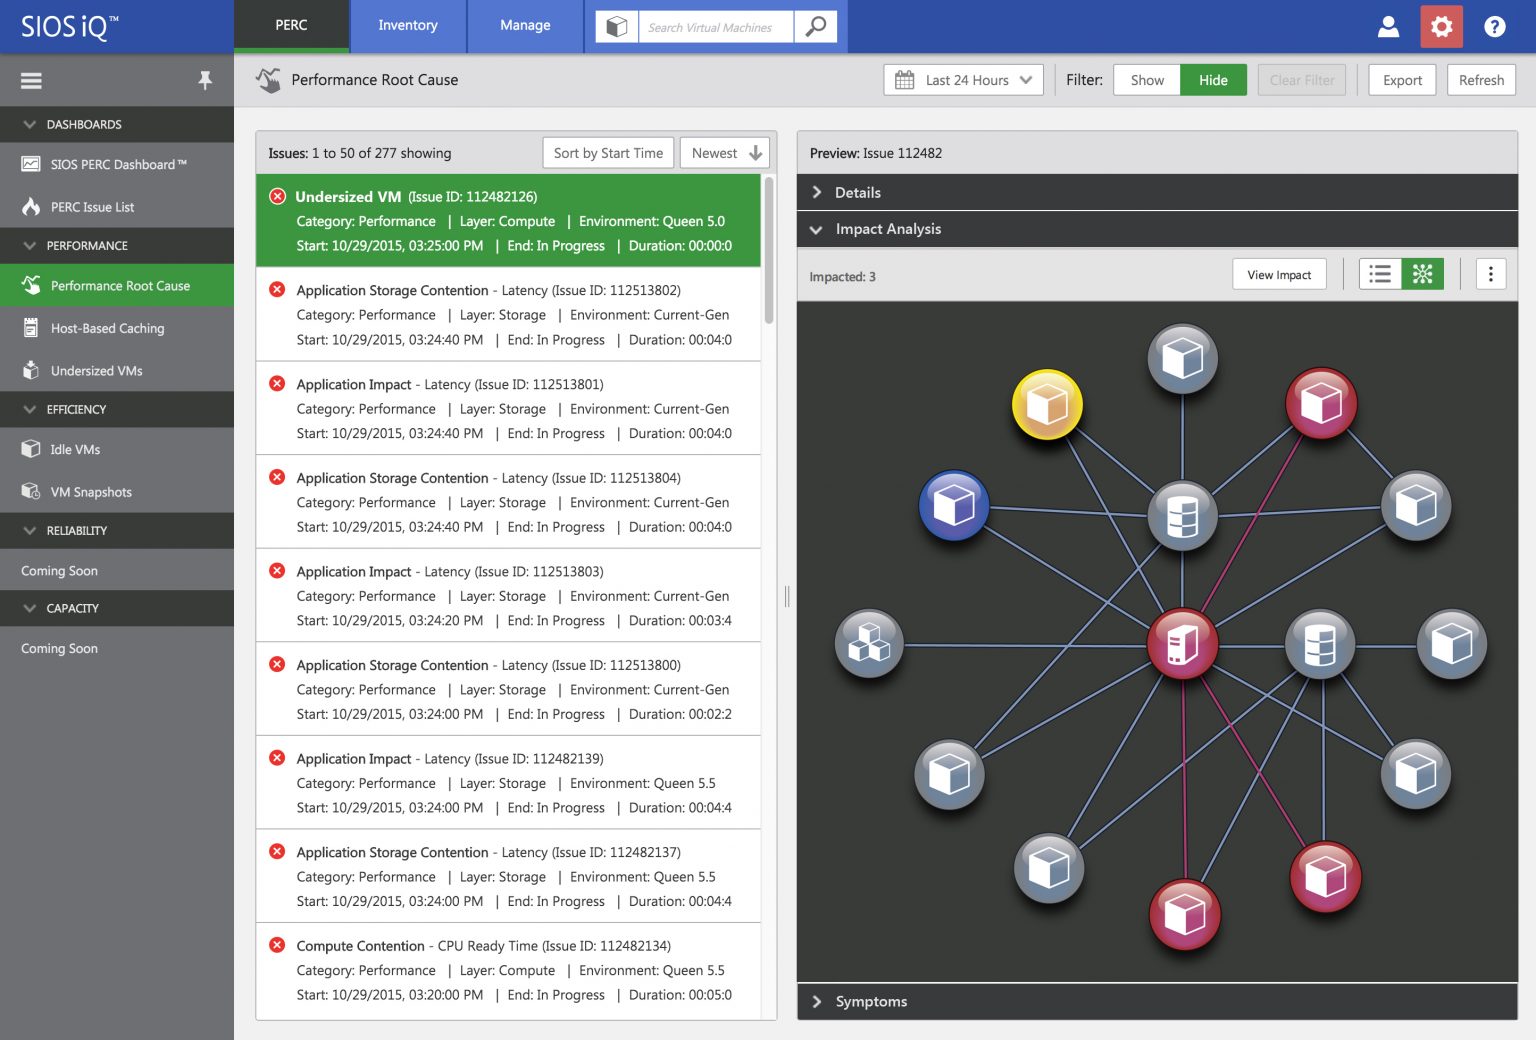The height and width of the screenshot is (1040, 1536).
Task: Click the settings gear in the top bar
Action: tap(1441, 27)
